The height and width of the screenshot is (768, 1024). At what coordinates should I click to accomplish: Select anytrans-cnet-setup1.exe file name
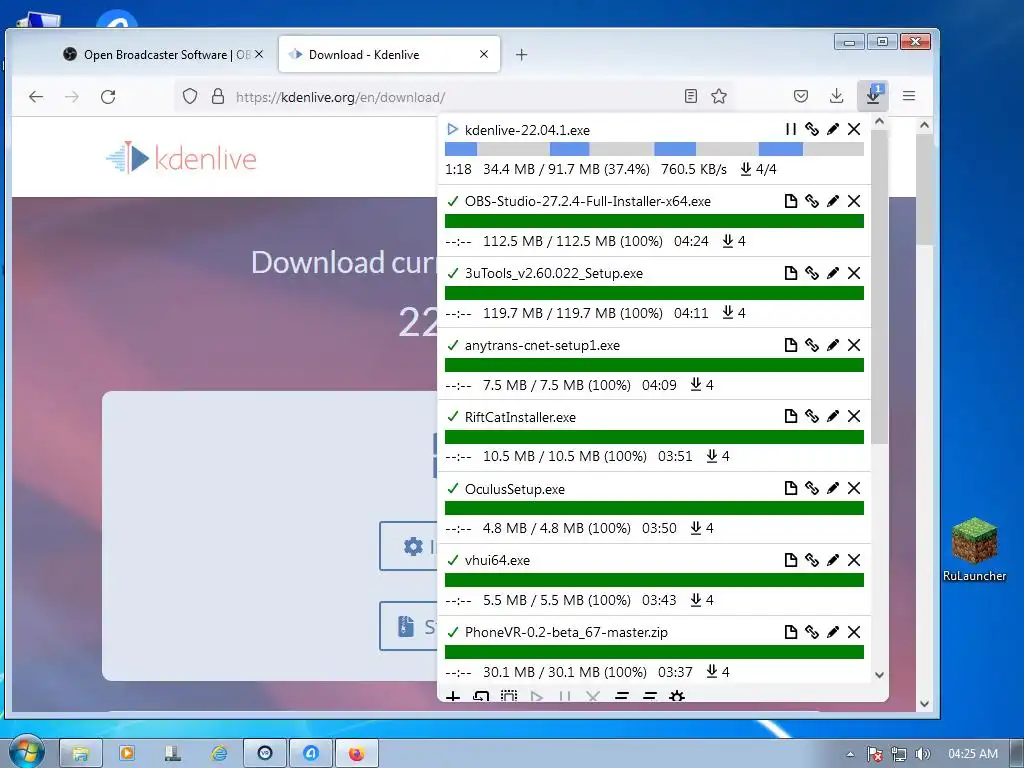click(x=542, y=345)
